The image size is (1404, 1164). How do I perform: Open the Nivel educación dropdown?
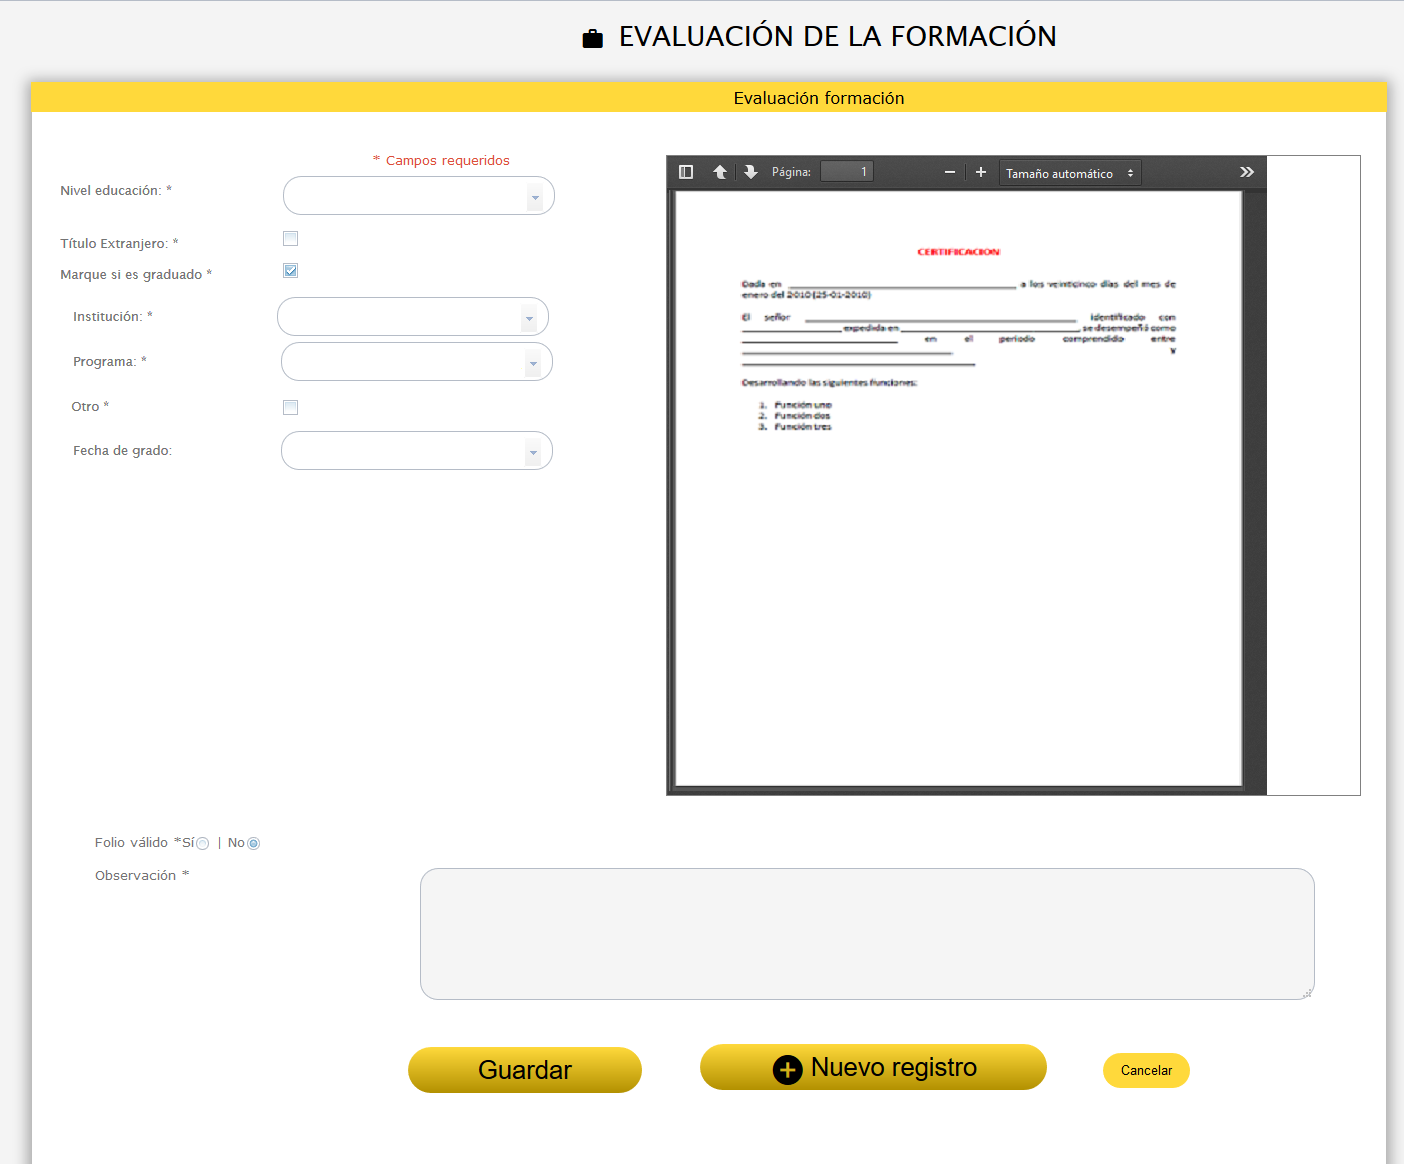[535, 197]
